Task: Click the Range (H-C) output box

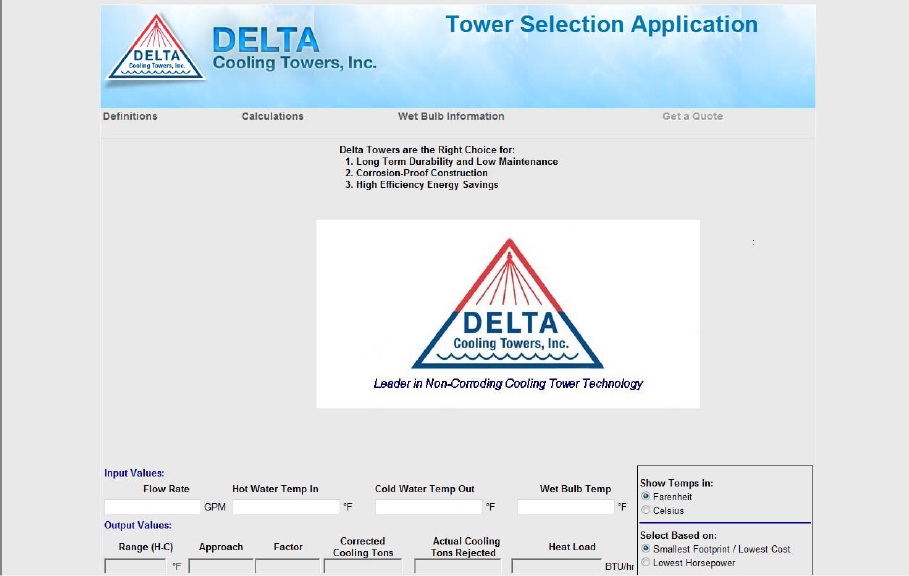Action: coord(136,567)
